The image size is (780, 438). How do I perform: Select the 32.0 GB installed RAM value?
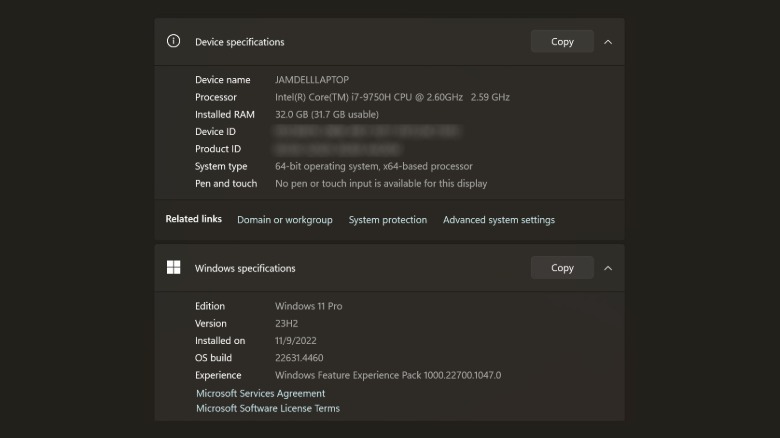327,114
